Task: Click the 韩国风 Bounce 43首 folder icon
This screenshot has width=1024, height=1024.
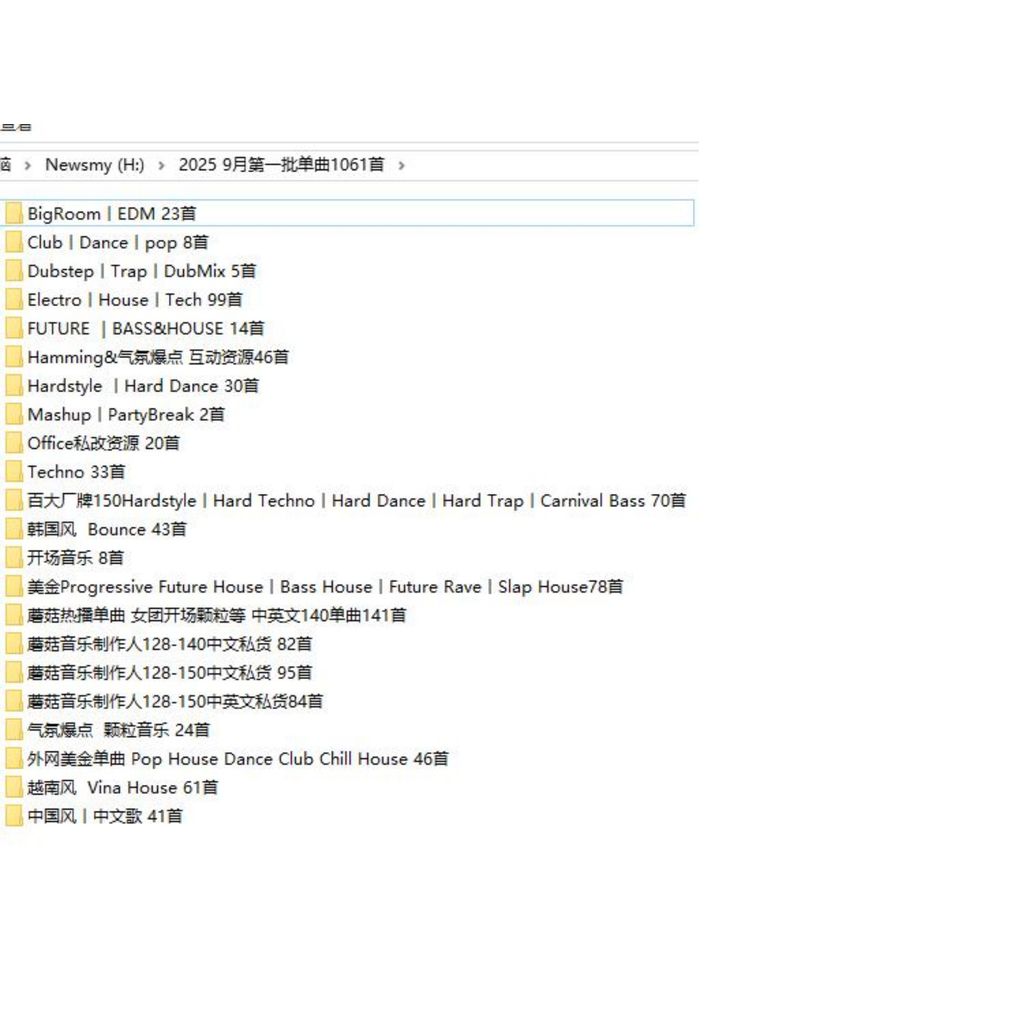Action: 14,530
